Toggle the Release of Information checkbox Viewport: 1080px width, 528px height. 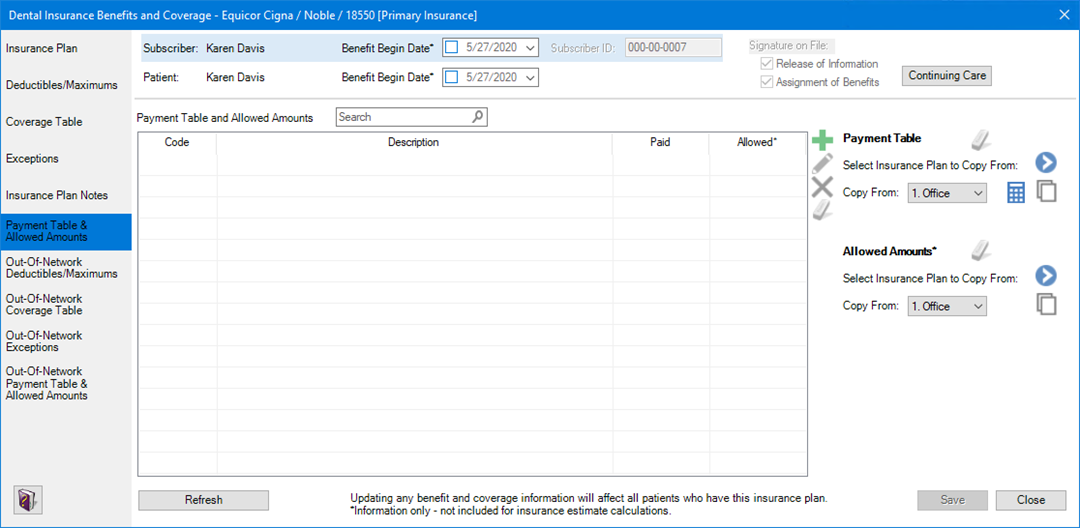click(767, 64)
